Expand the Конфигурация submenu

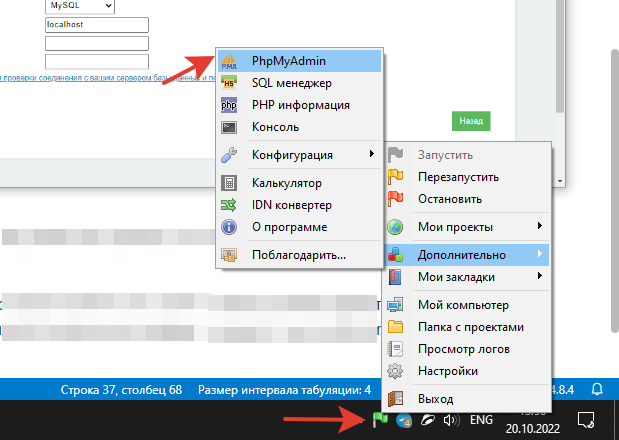pos(299,155)
